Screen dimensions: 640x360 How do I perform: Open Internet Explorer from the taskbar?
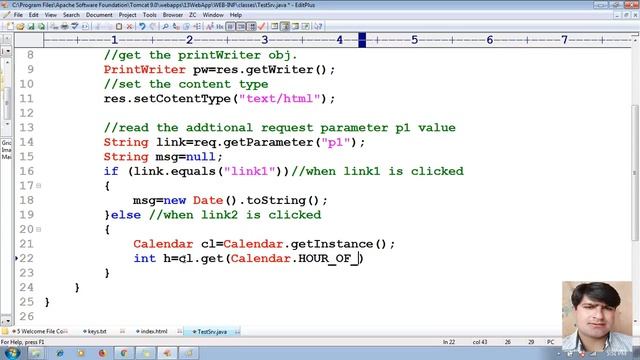coord(60,353)
